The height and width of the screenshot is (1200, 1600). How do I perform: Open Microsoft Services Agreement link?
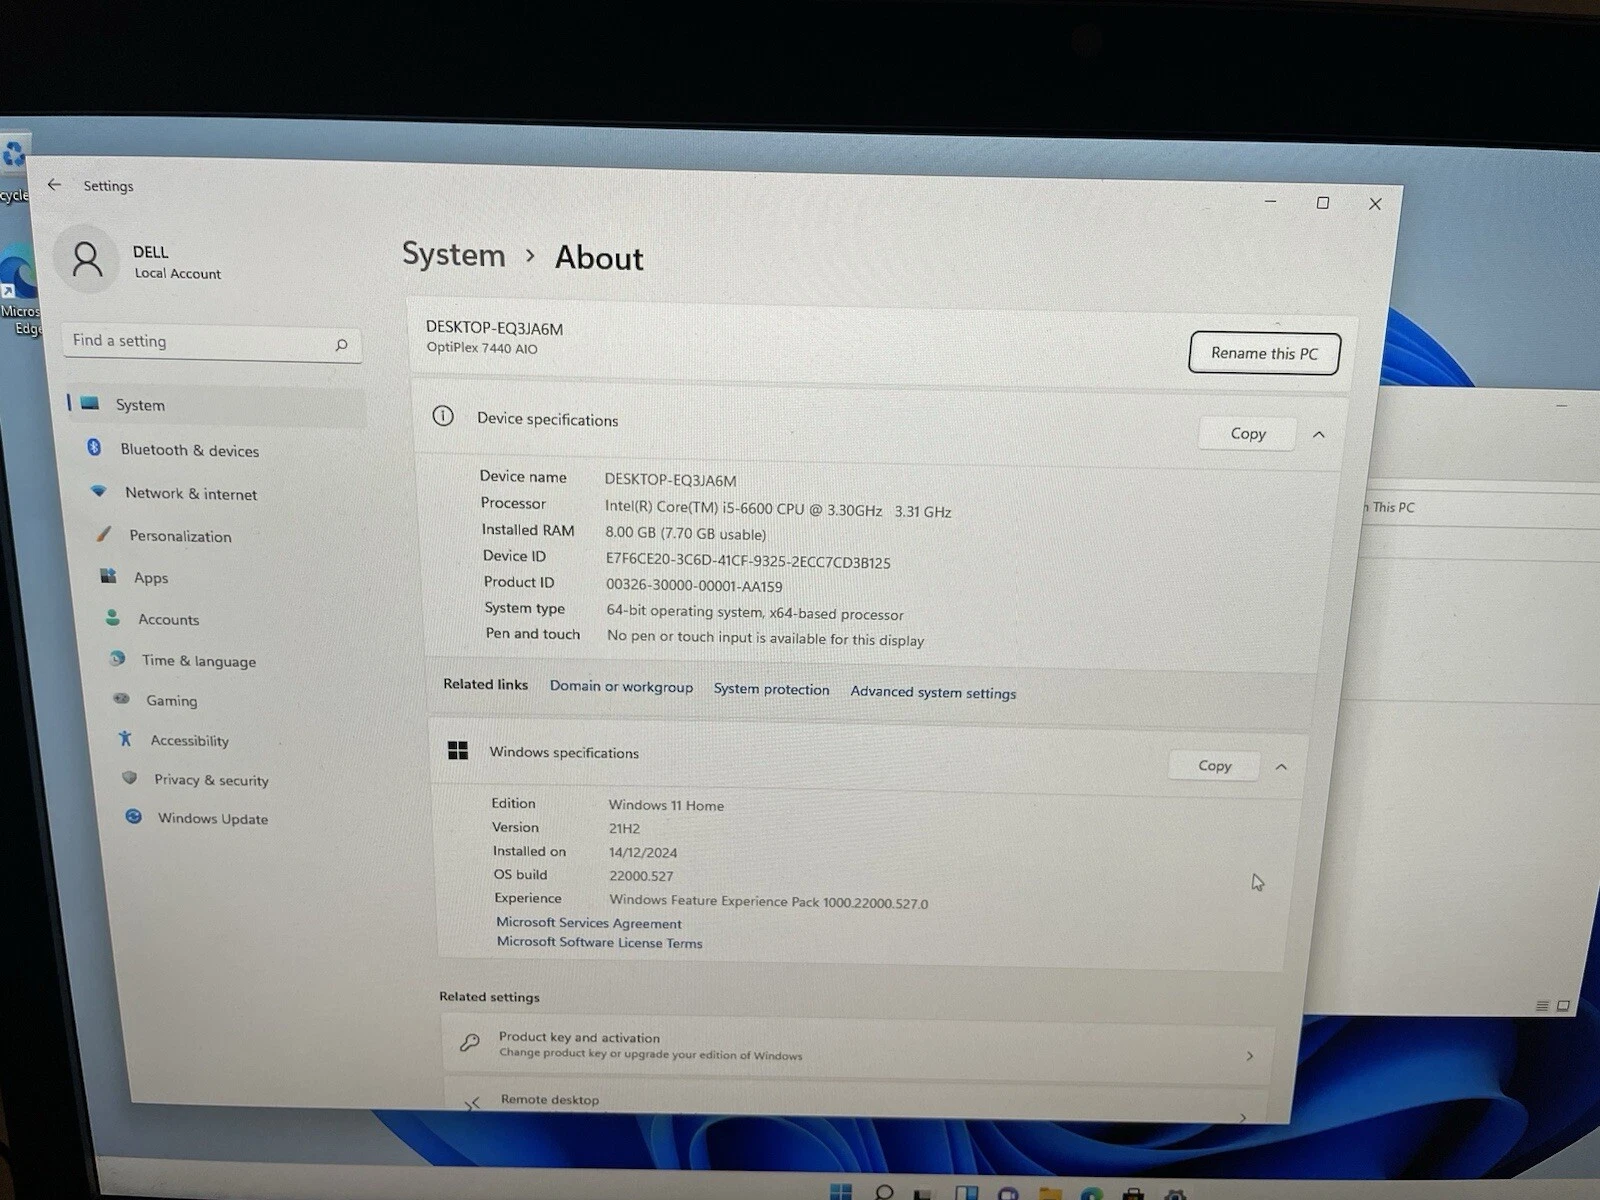589,923
